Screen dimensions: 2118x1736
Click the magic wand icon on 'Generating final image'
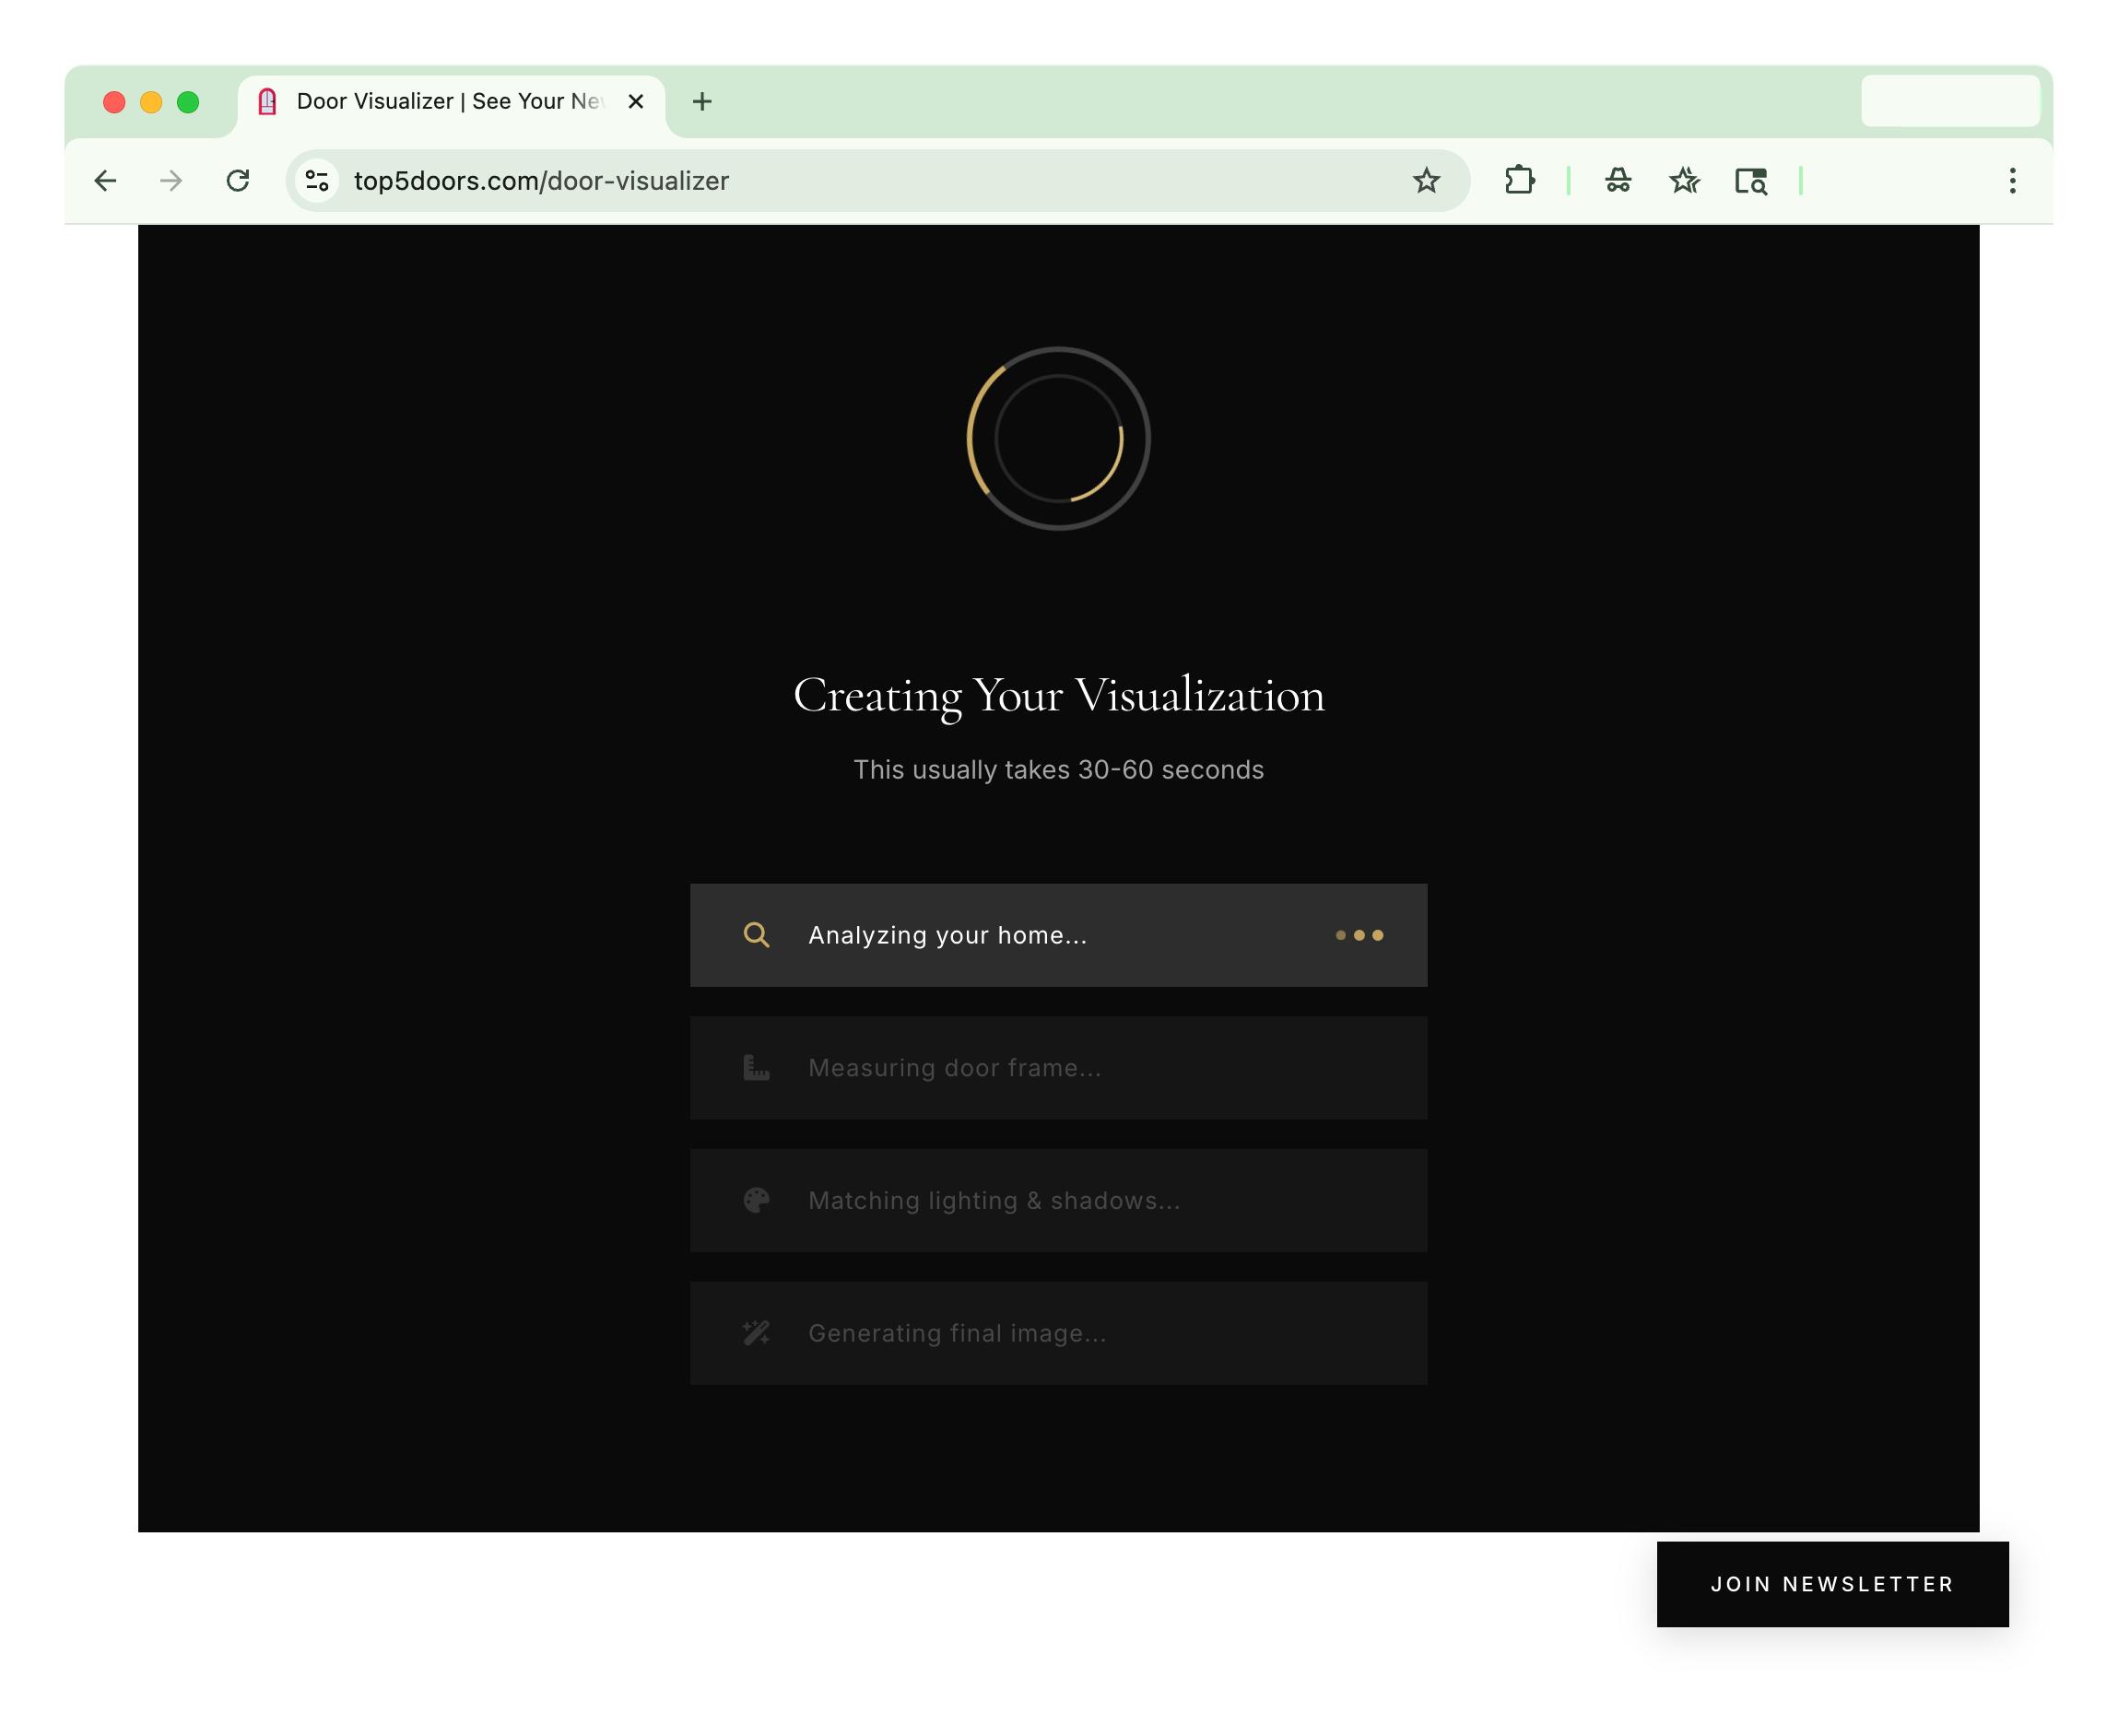[757, 1333]
